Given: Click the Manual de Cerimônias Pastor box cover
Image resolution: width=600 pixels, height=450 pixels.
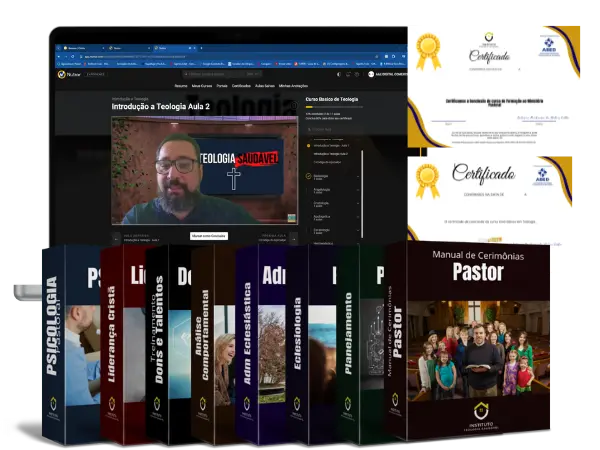Looking at the screenshot, I should 478,342.
